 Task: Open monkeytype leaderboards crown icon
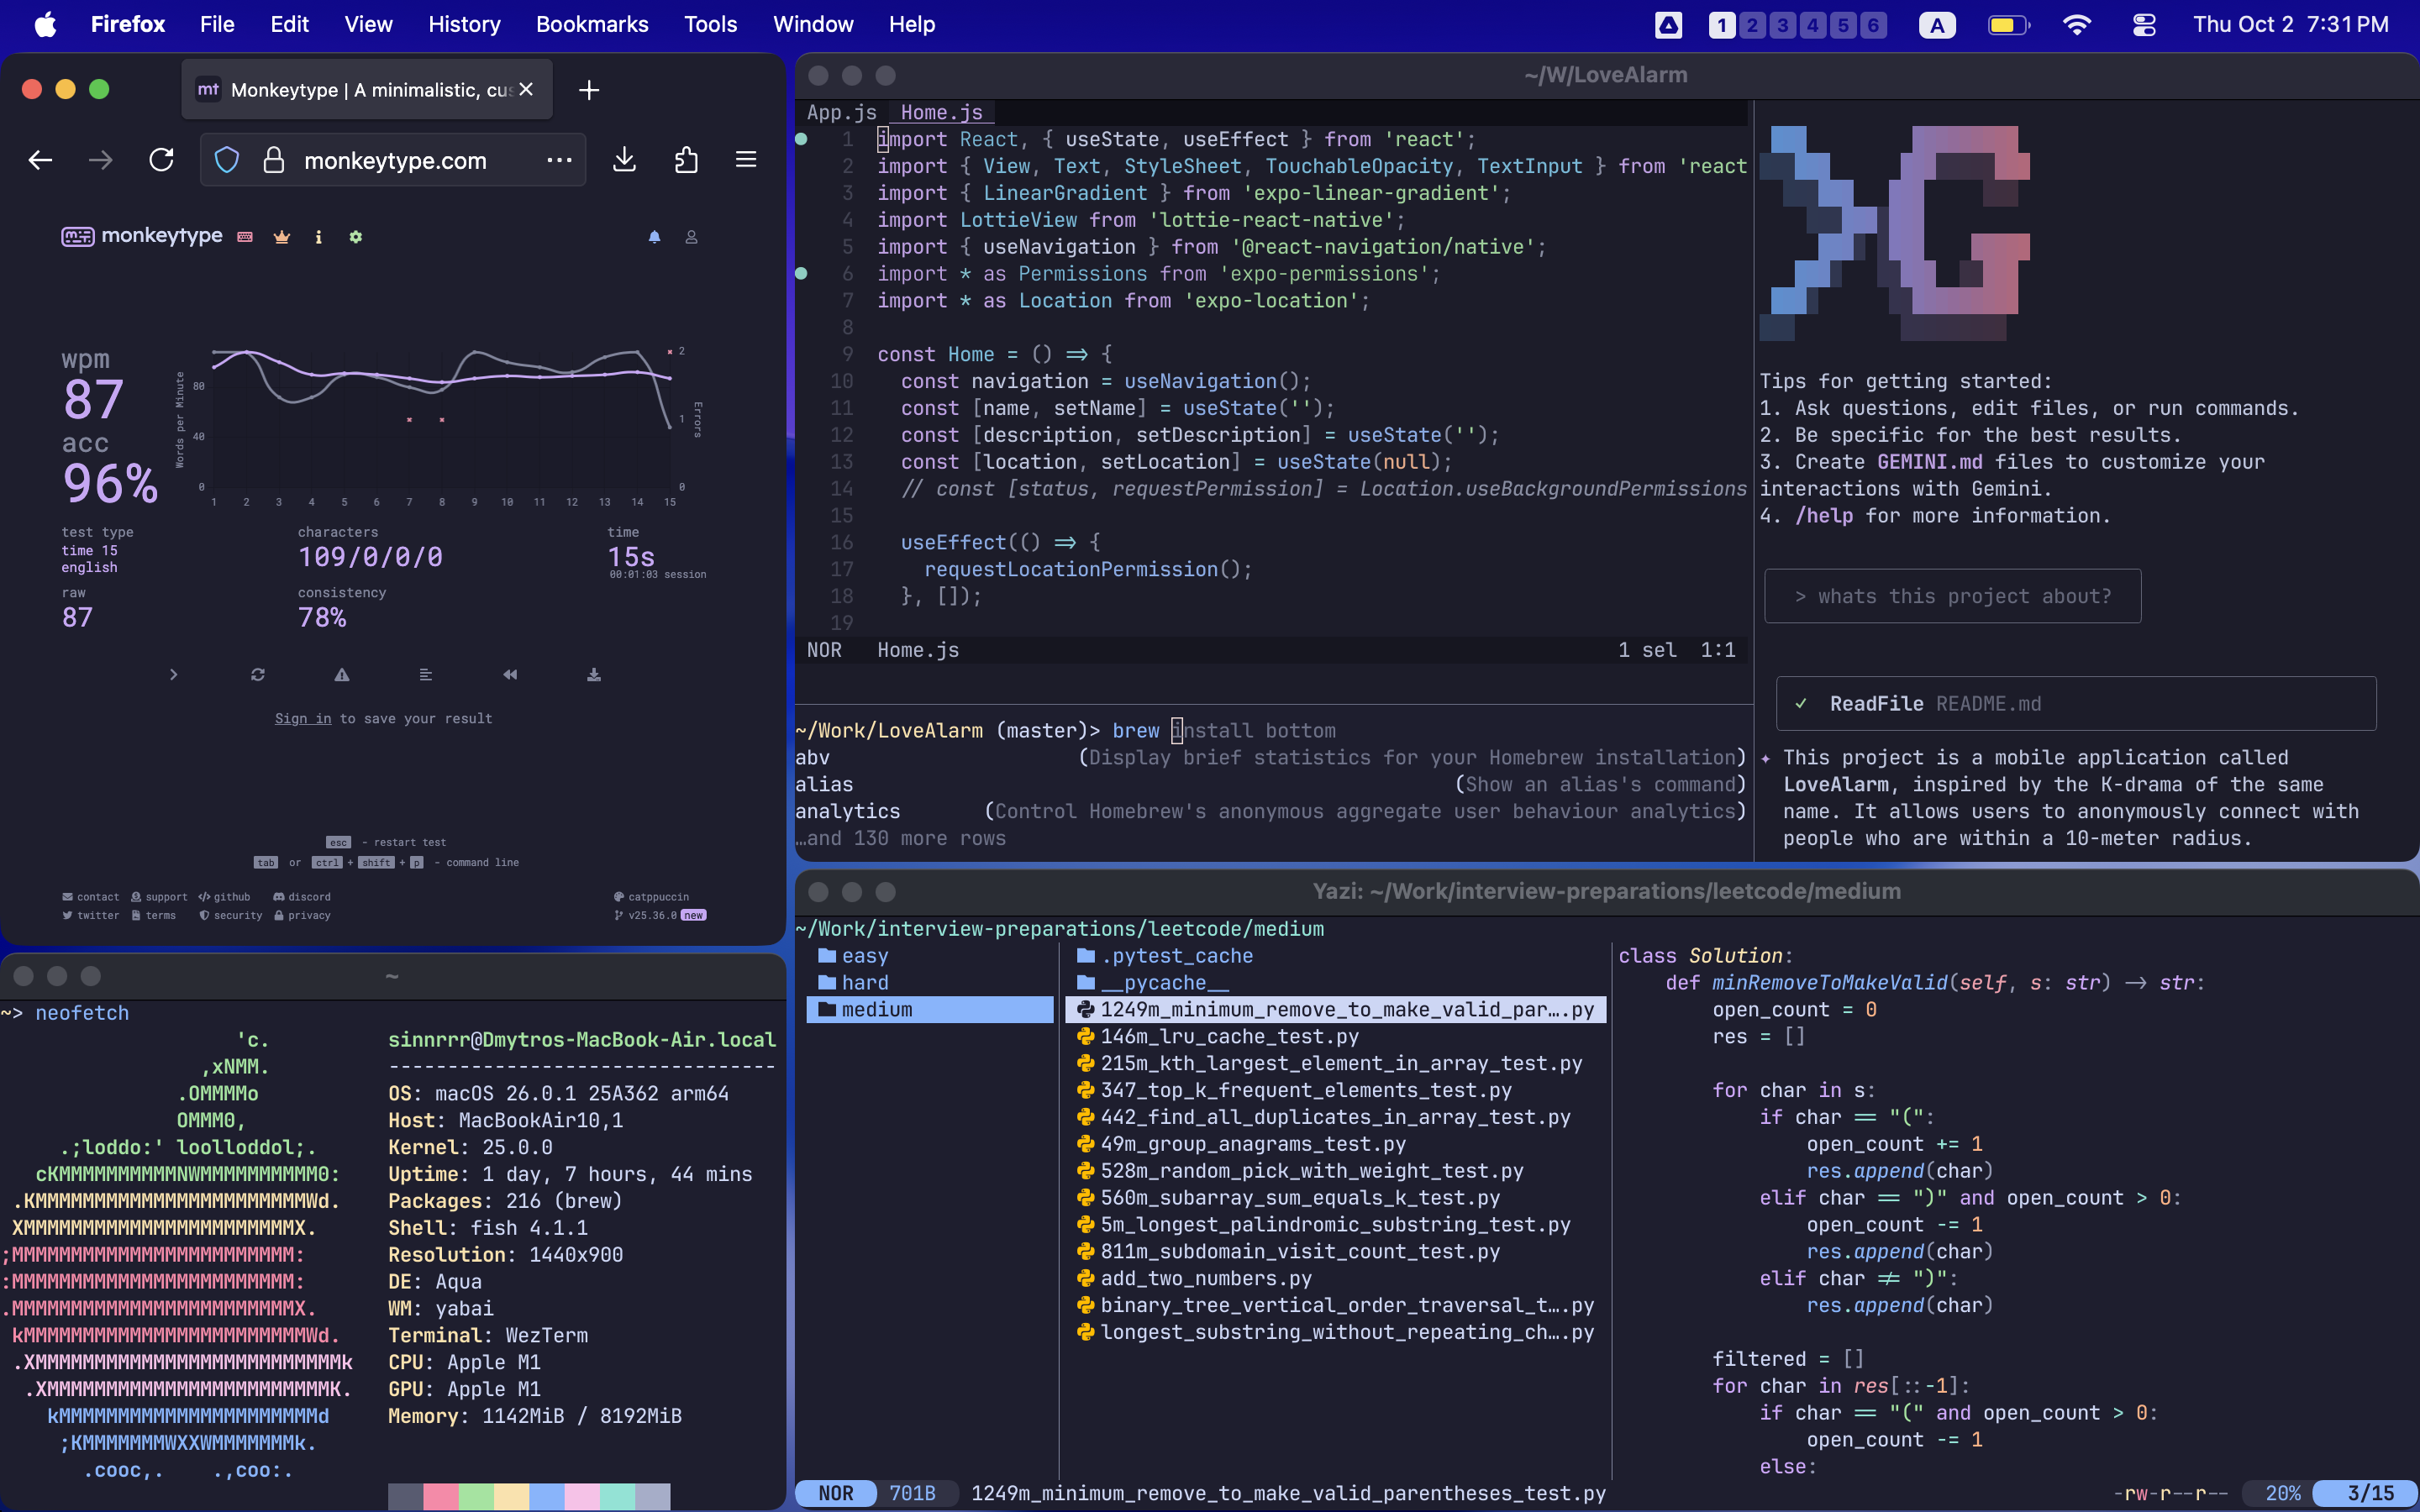point(282,237)
